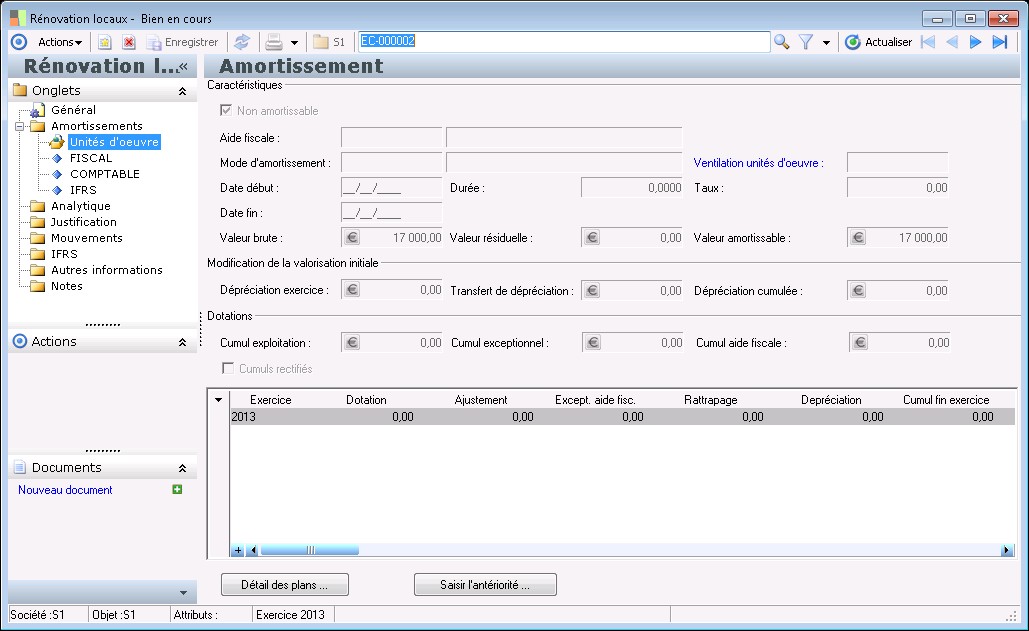Image resolution: width=1029 pixels, height=631 pixels.
Task: Click the refresh arrows toolbar icon
Action: coord(242,42)
